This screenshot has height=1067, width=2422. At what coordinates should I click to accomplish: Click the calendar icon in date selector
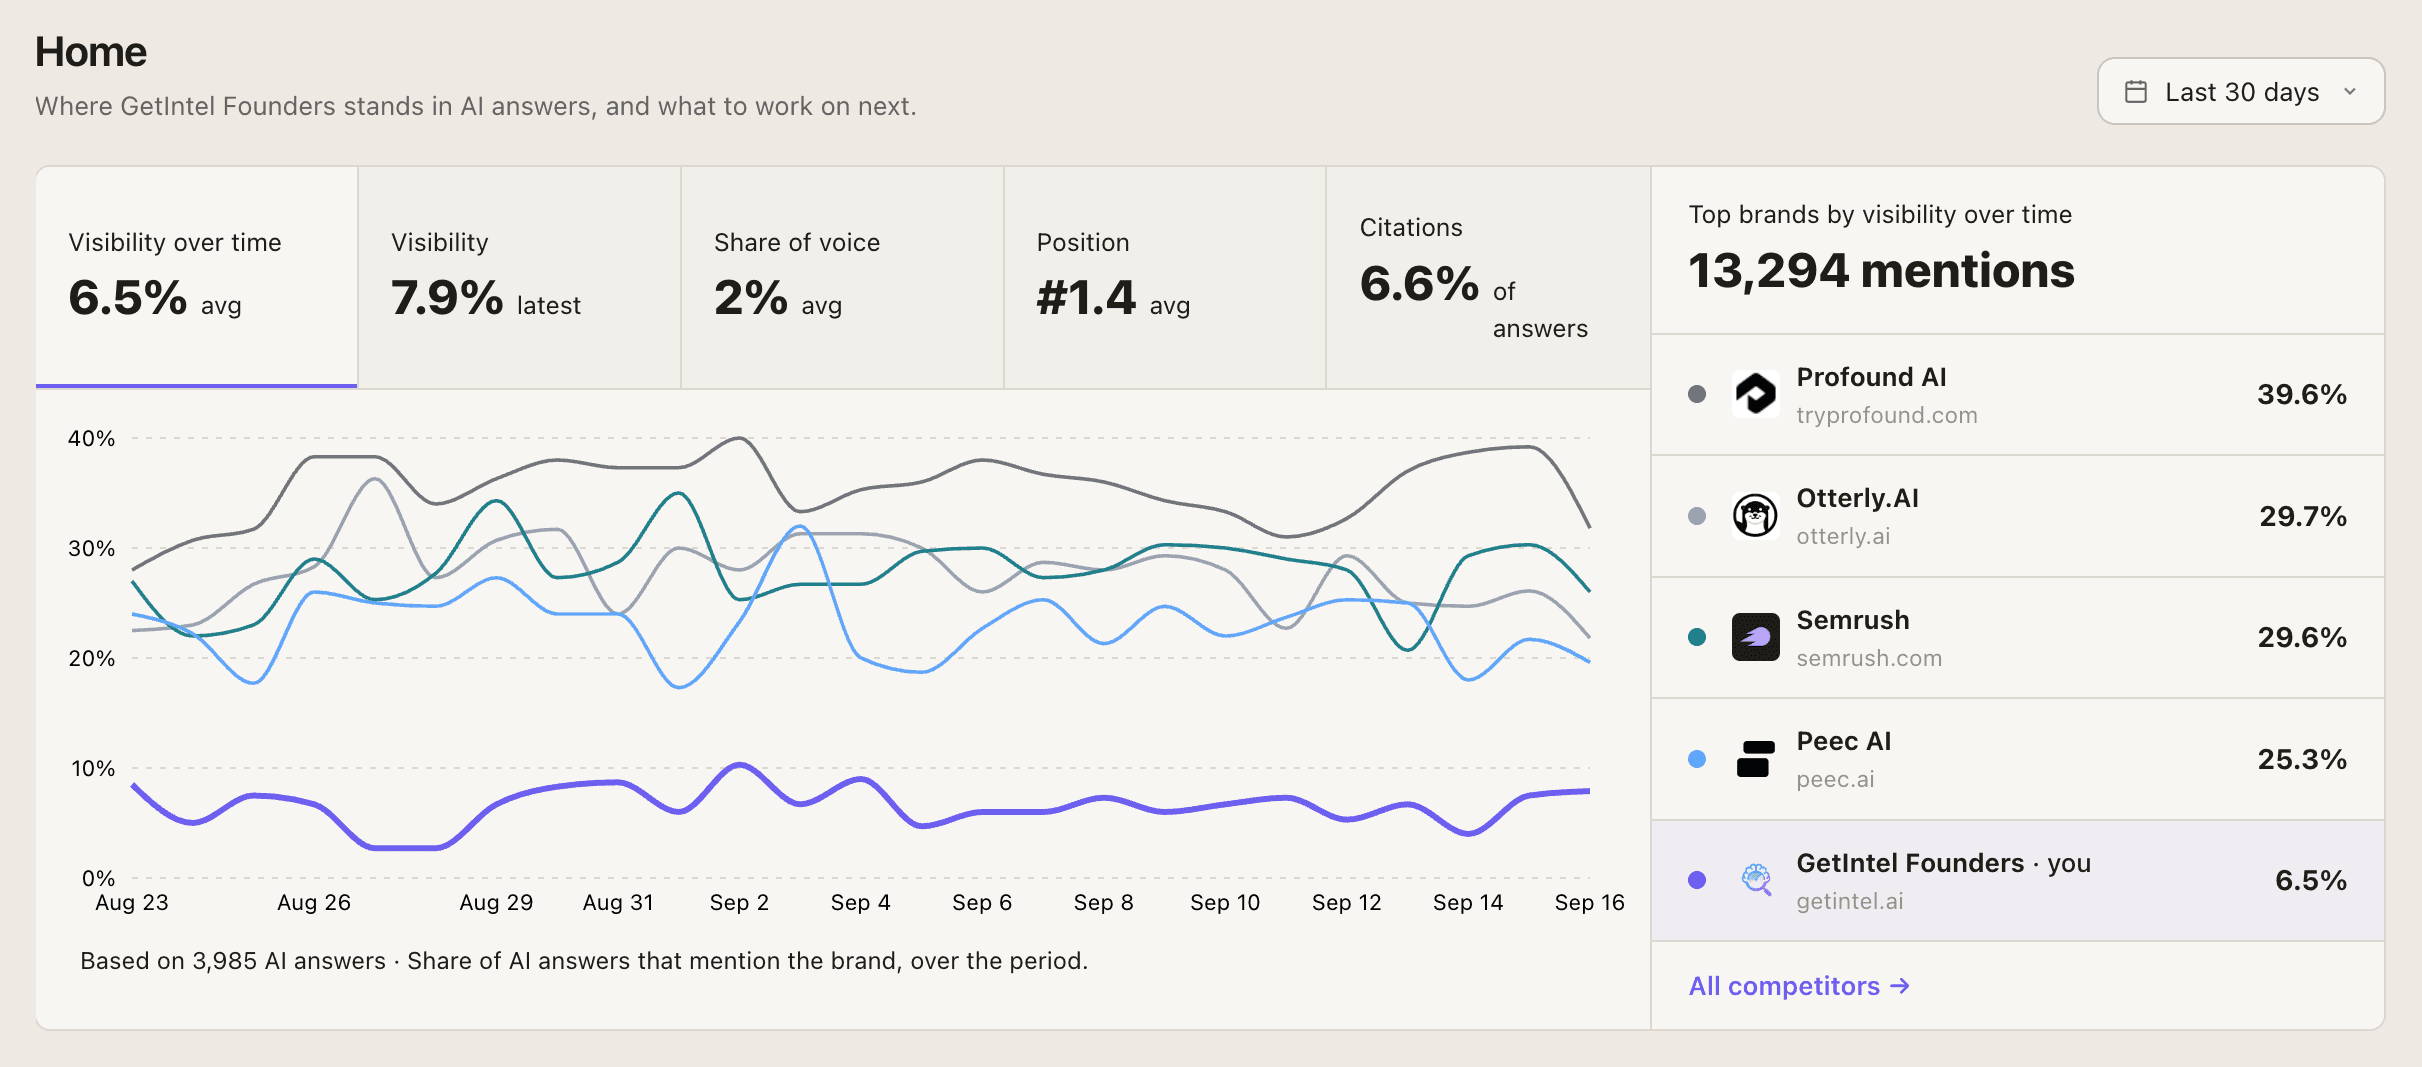2135,92
